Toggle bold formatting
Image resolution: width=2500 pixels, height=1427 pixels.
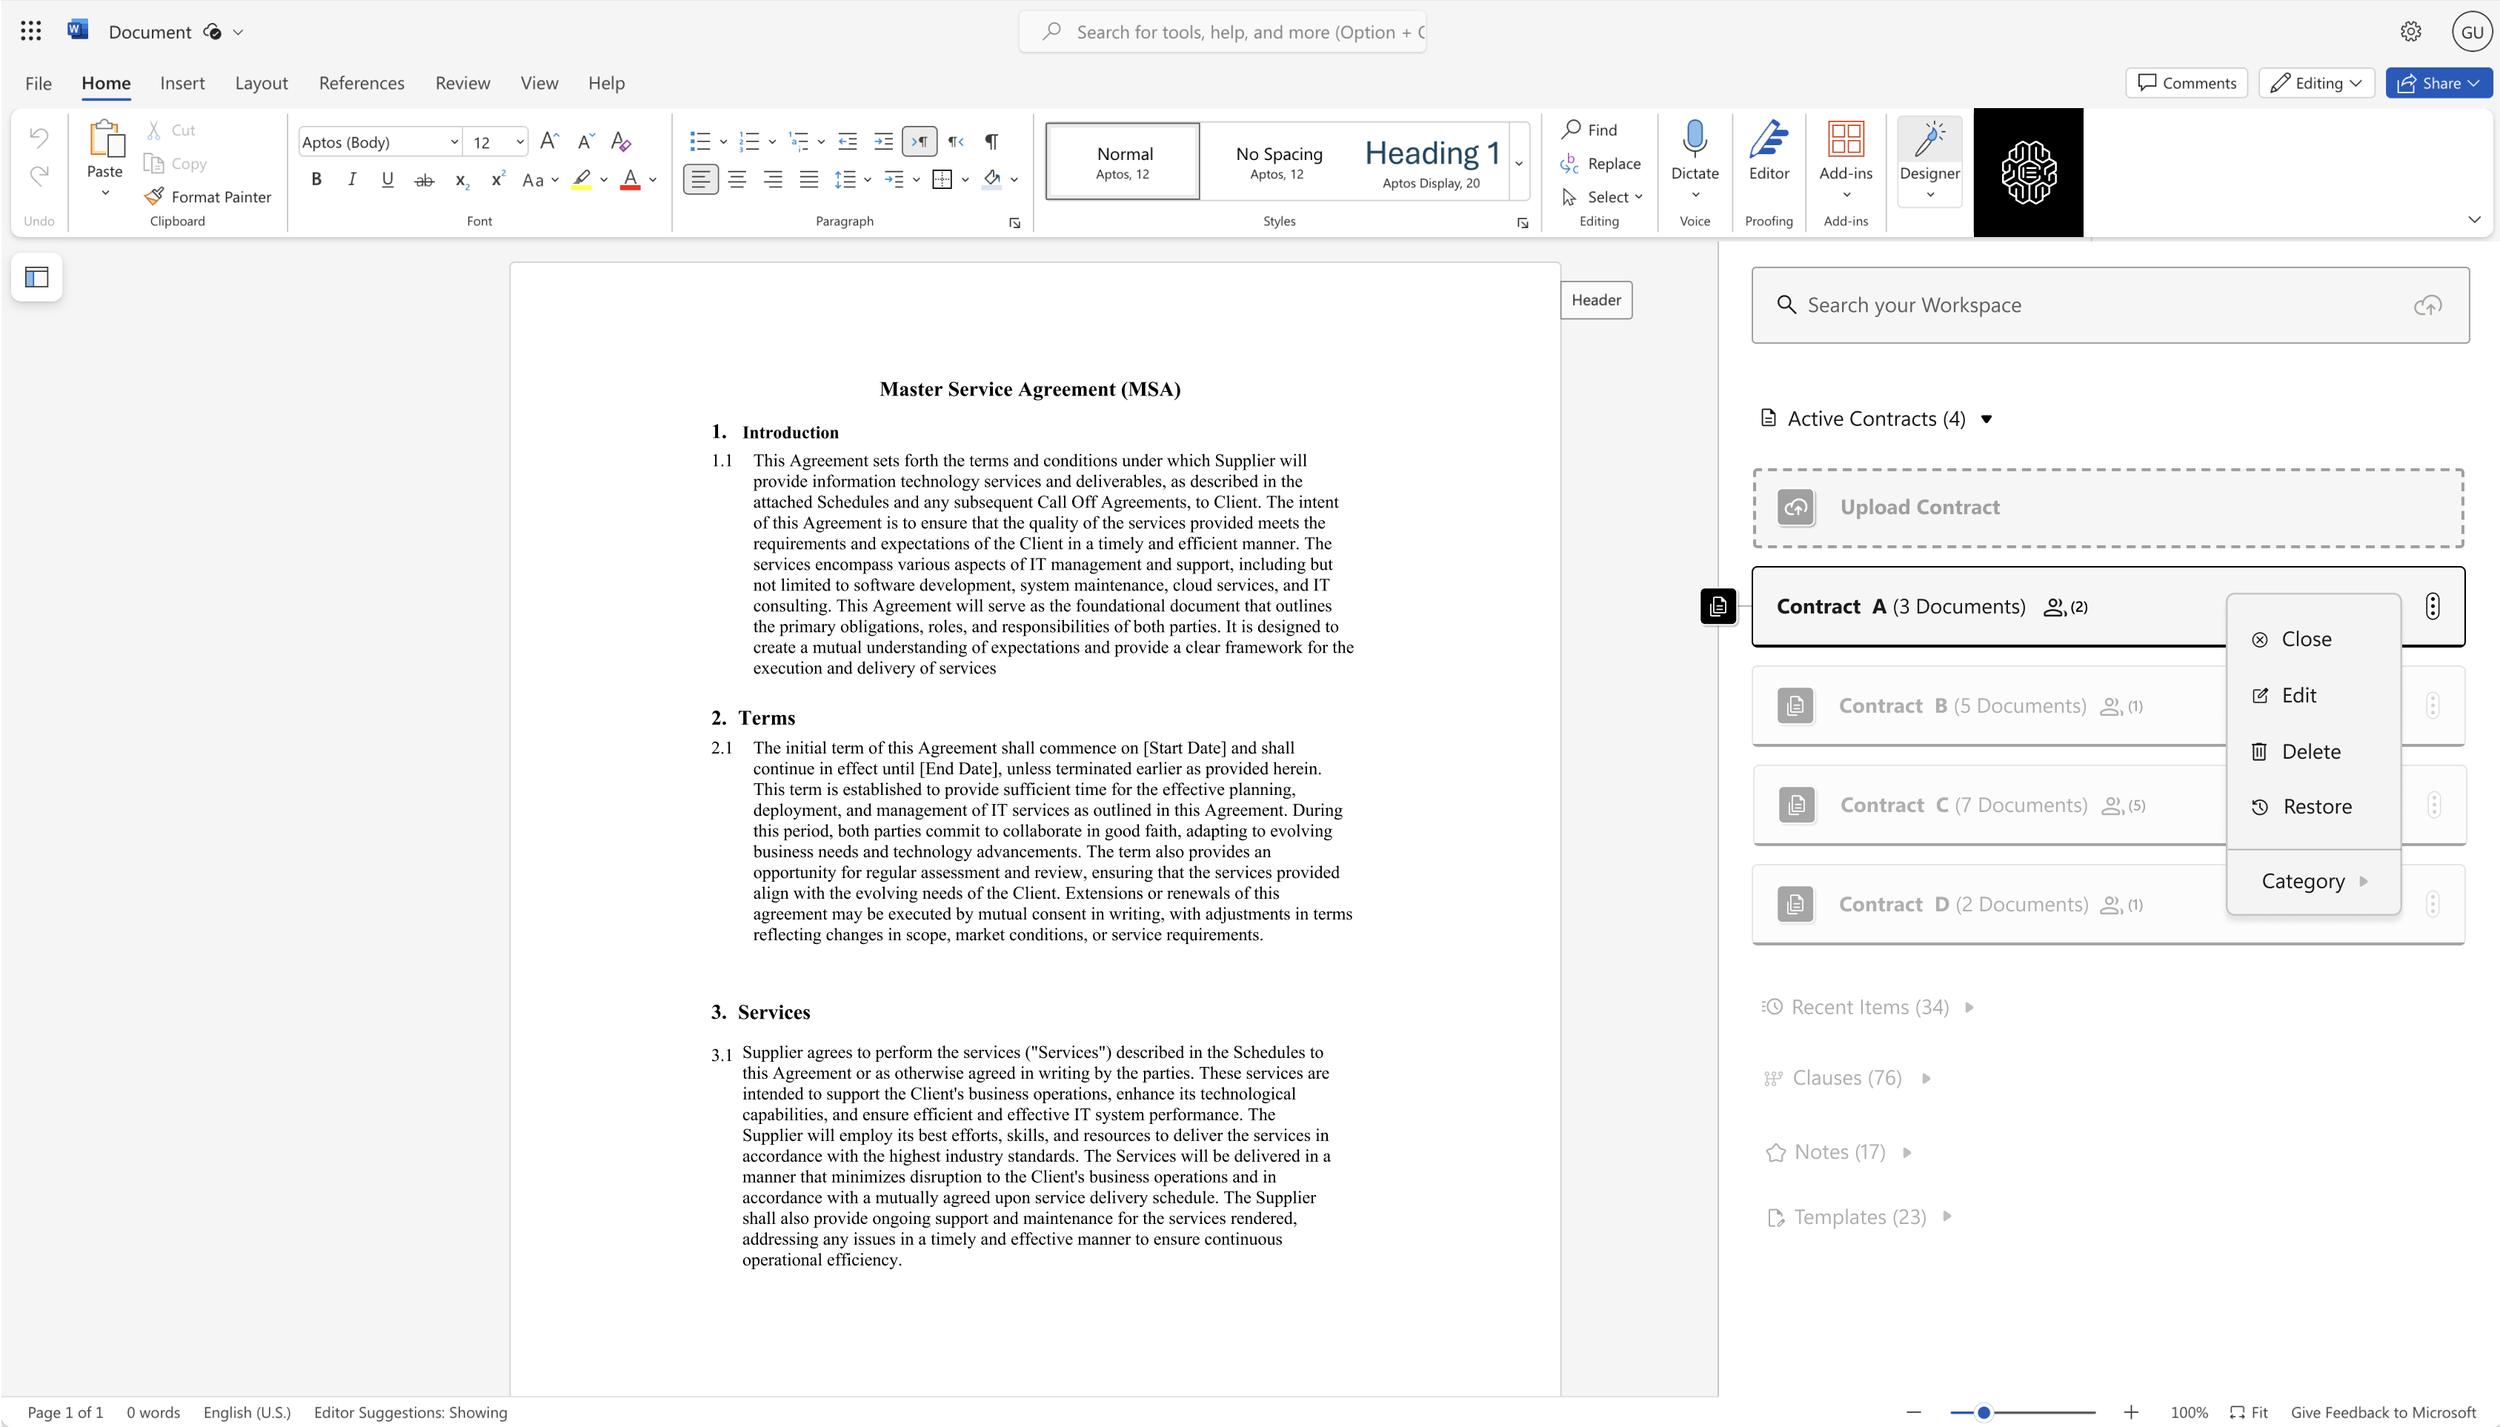316,180
